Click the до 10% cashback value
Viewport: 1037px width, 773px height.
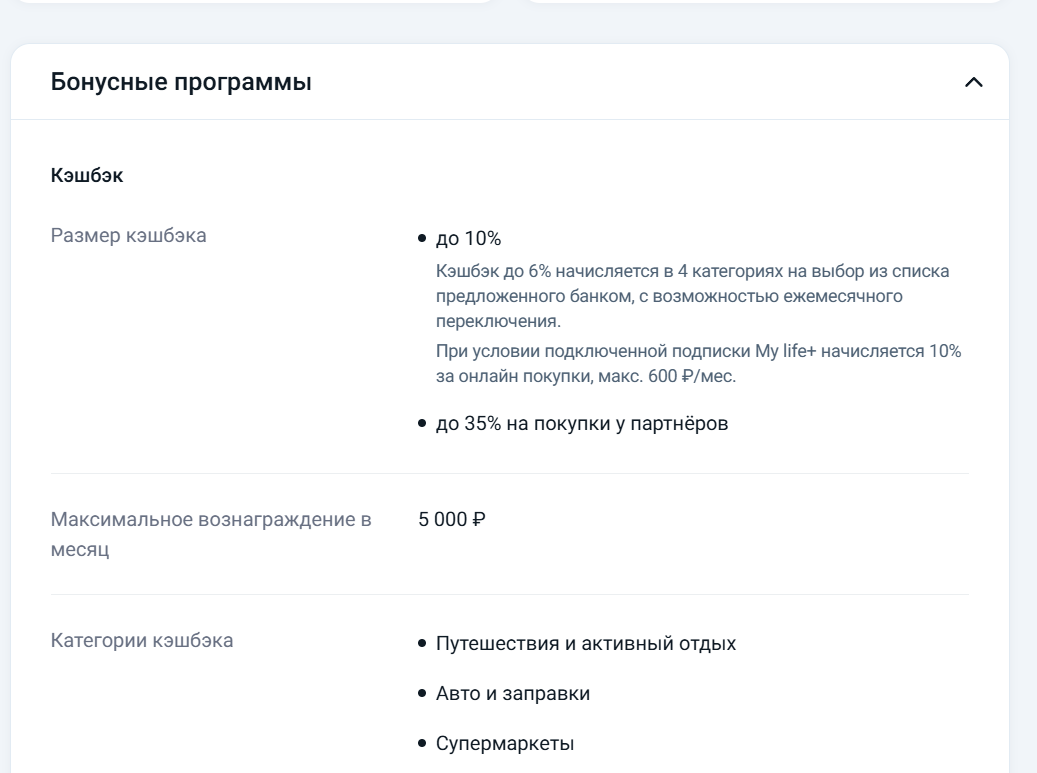click(x=468, y=238)
